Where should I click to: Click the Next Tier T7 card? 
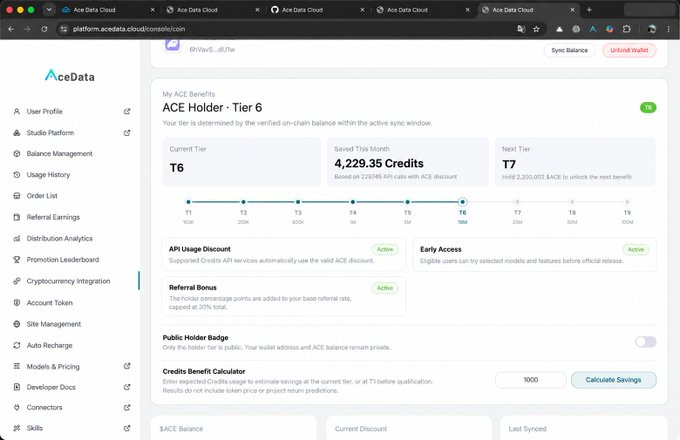pos(575,162)
